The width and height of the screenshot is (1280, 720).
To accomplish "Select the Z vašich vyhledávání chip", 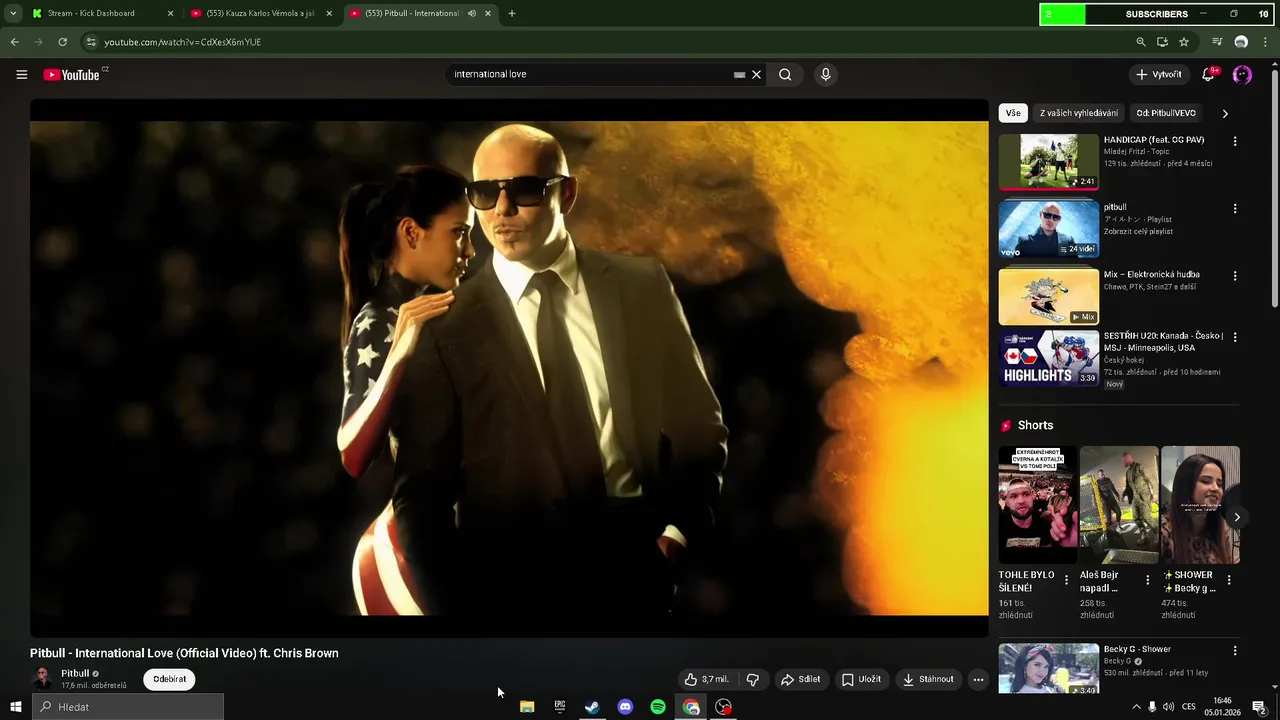I will click(1079, 113).
